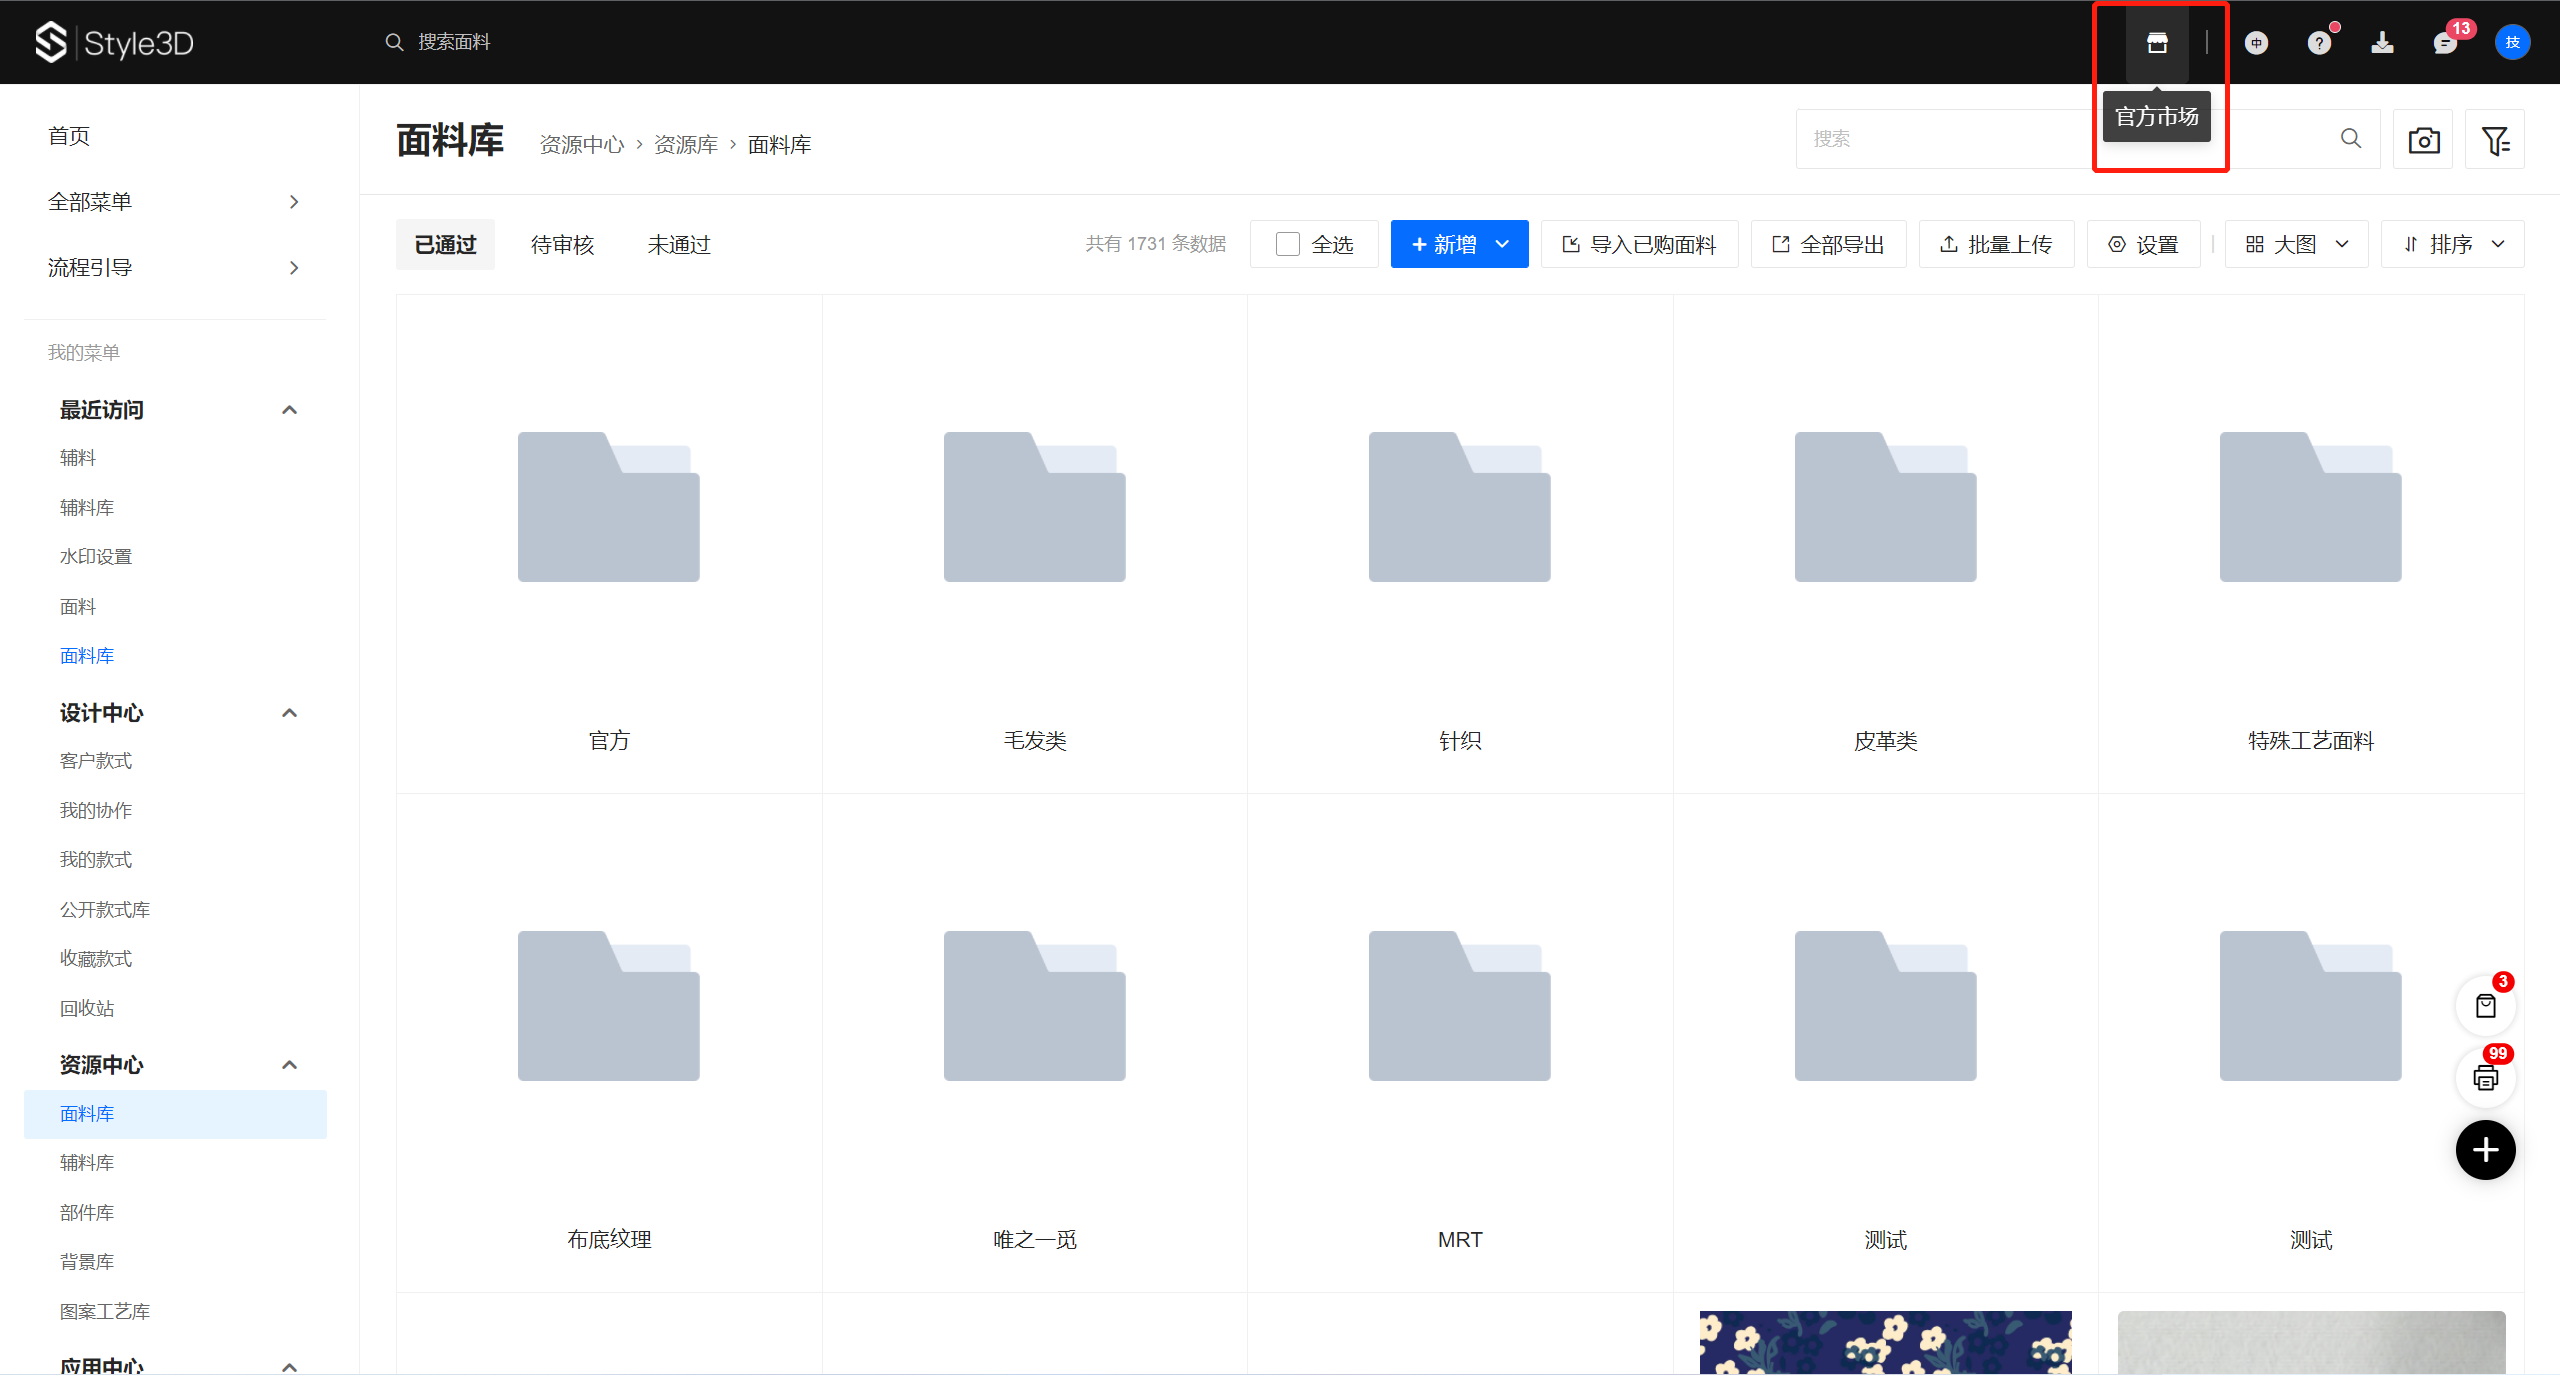Switch to the 未通过 tab
Viewport: 2560px width, 1375px height.
[x=678, y=245]
